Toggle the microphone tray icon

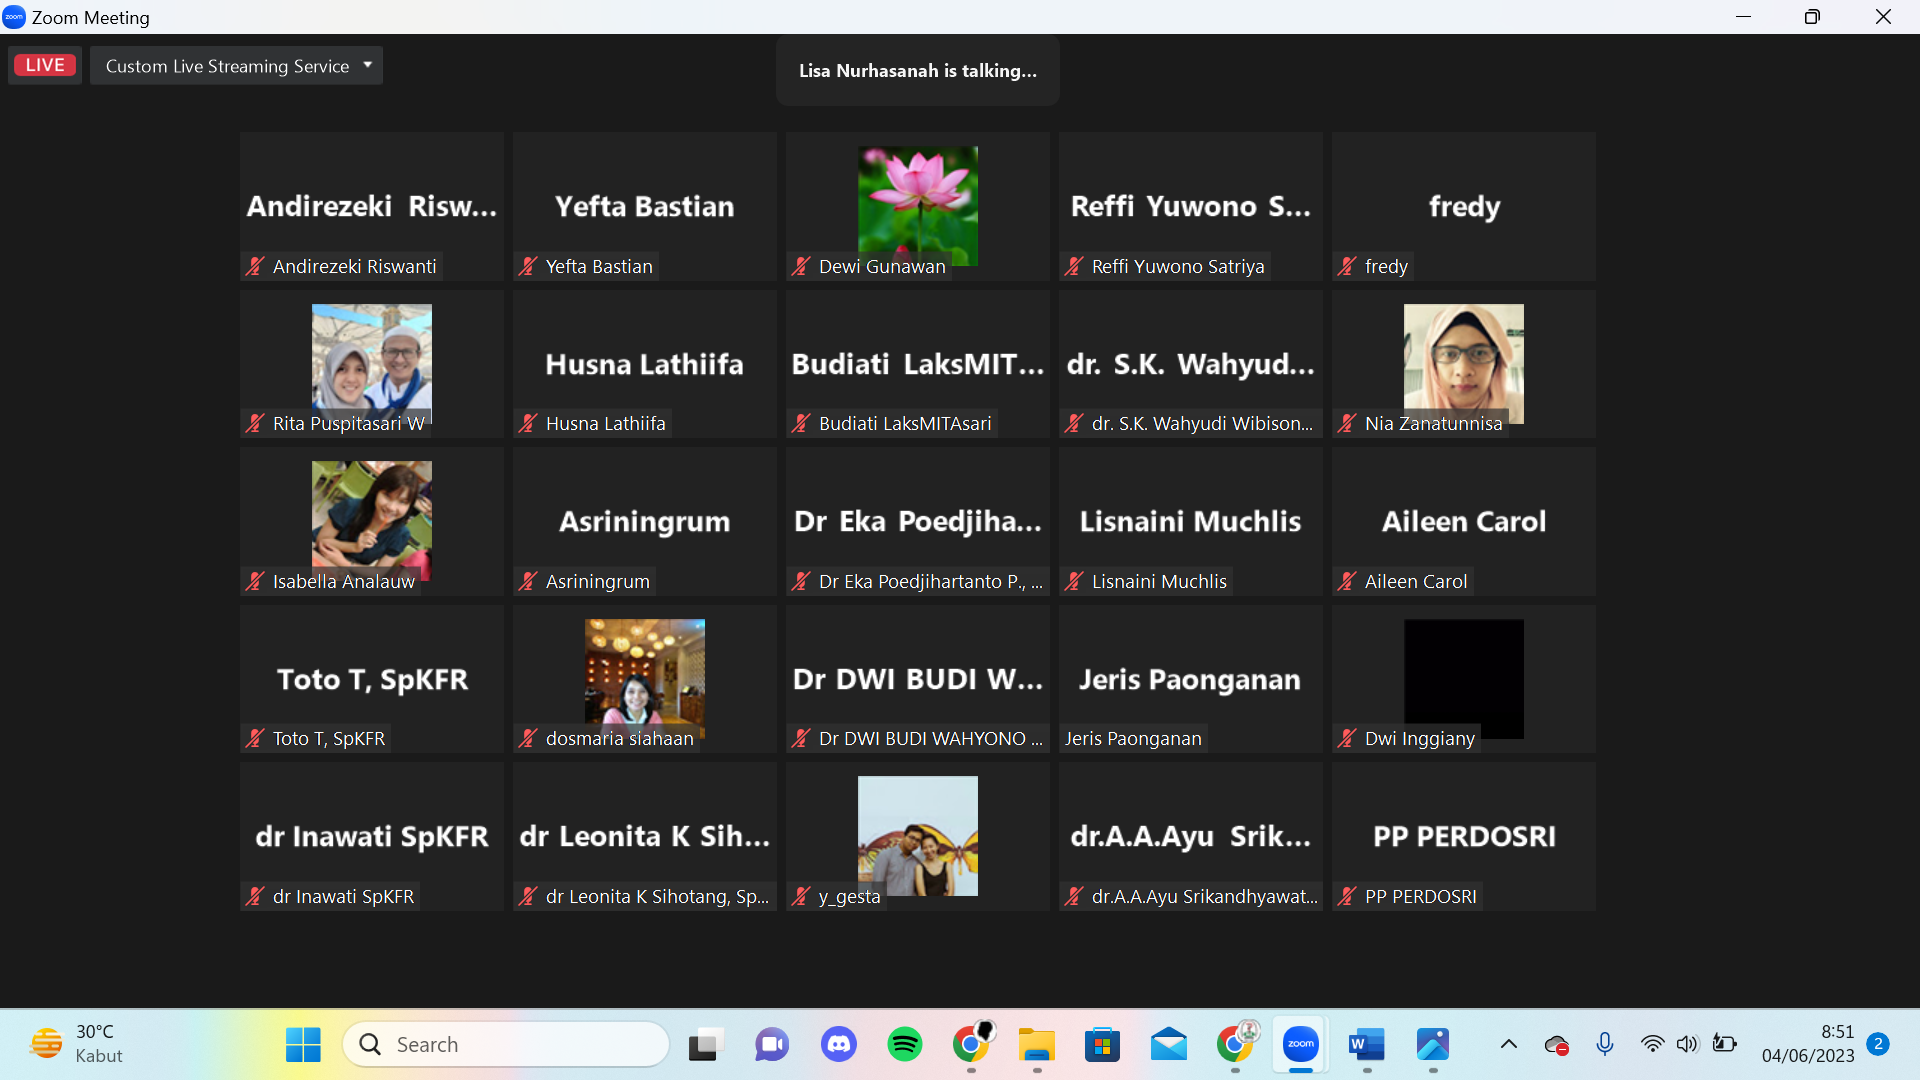point(1604,1045)
